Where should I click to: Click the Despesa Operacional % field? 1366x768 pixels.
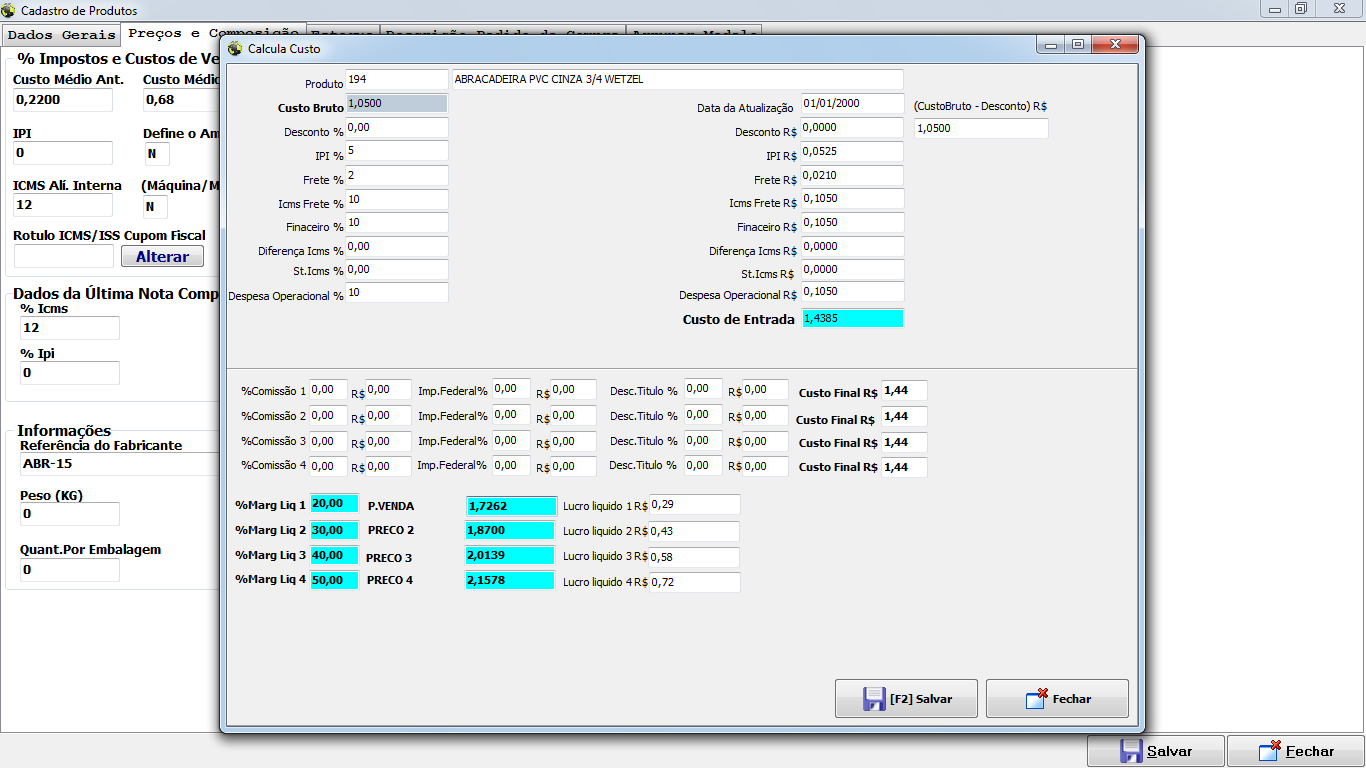pos(397,293)
